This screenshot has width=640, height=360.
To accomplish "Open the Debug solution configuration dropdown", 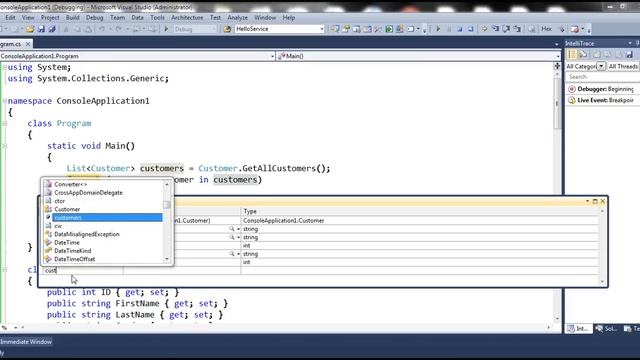I will (x=214, y=29).
